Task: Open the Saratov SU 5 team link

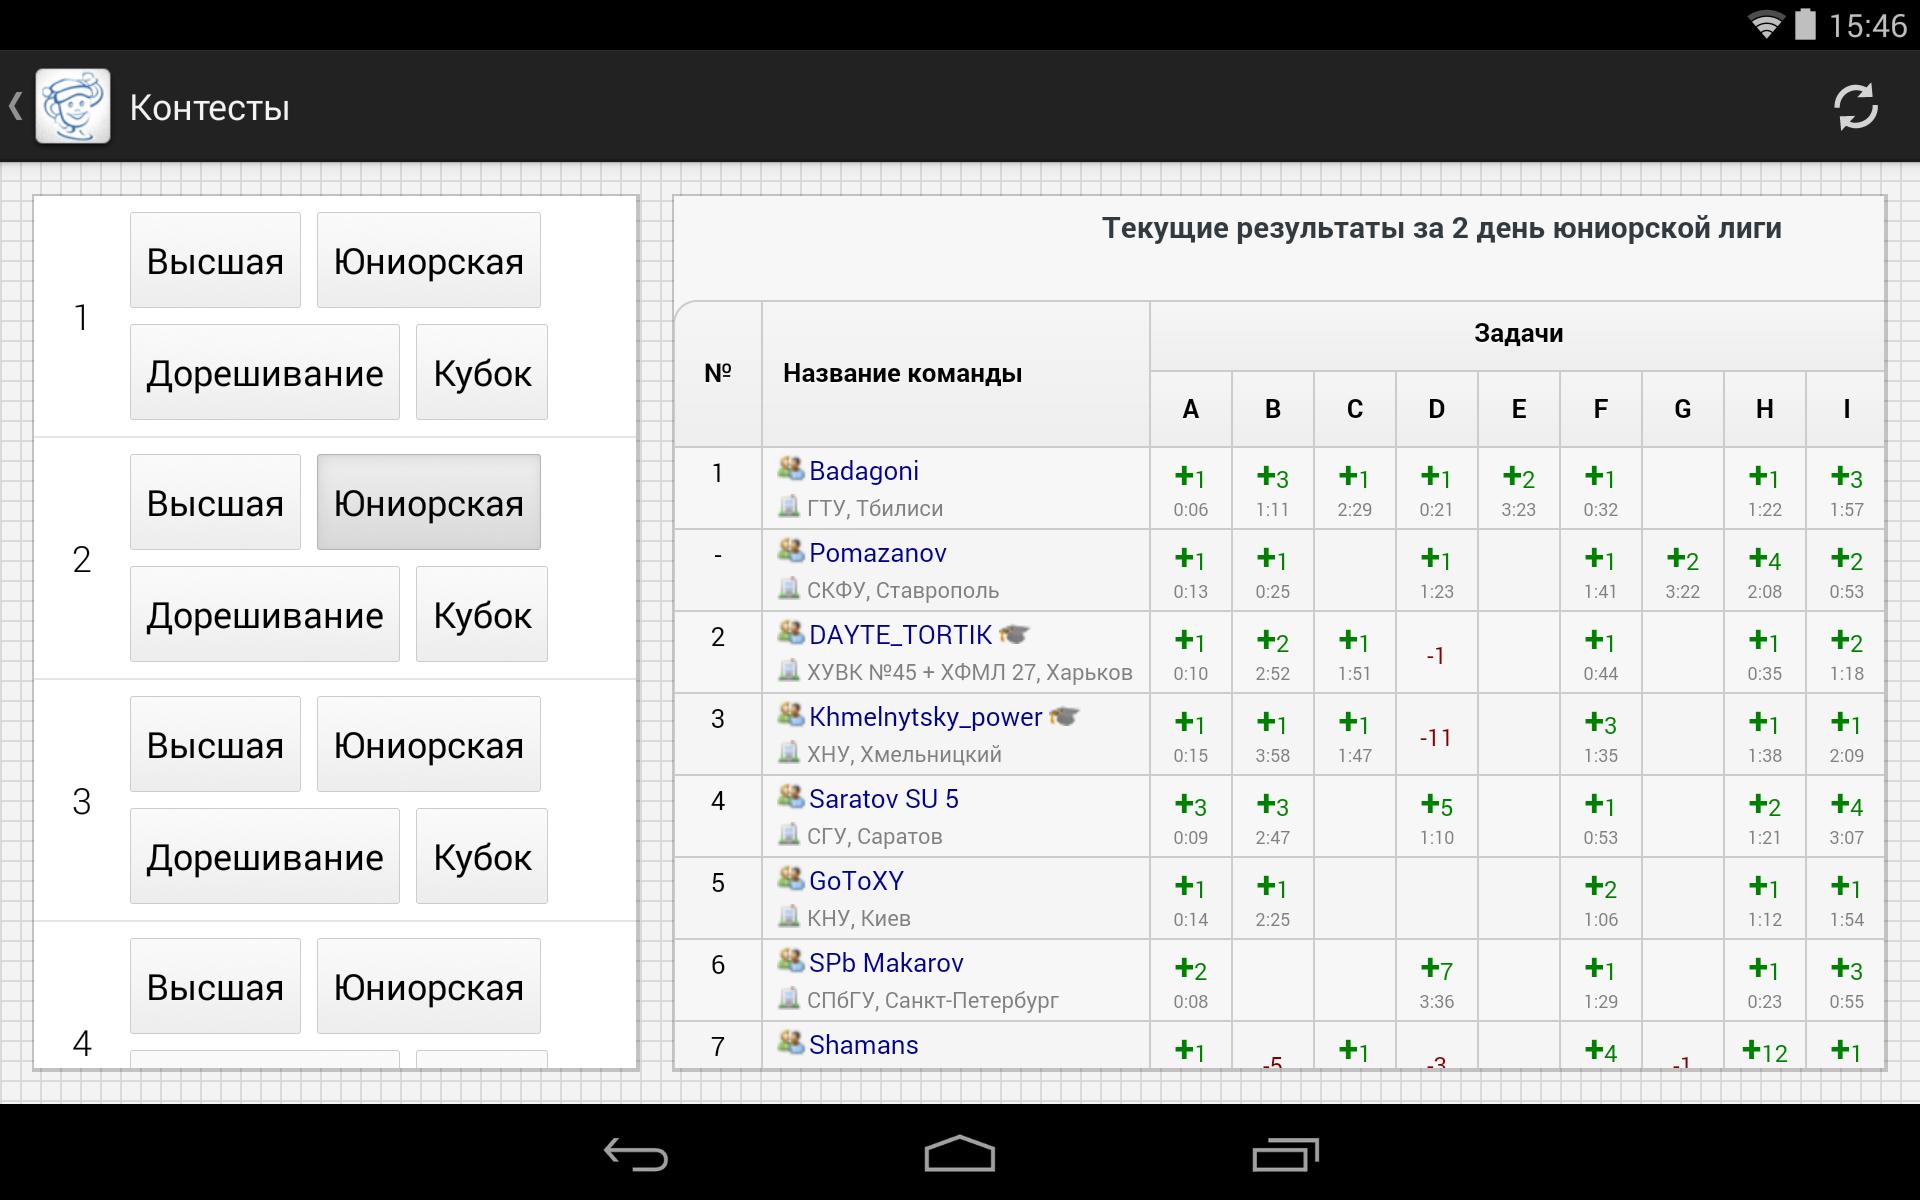Action: [884, 799]
